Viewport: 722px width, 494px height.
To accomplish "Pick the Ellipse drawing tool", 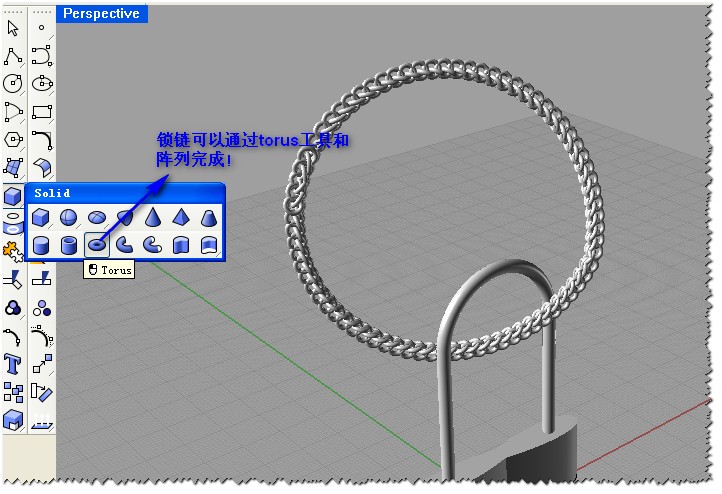I will point(42,84).
